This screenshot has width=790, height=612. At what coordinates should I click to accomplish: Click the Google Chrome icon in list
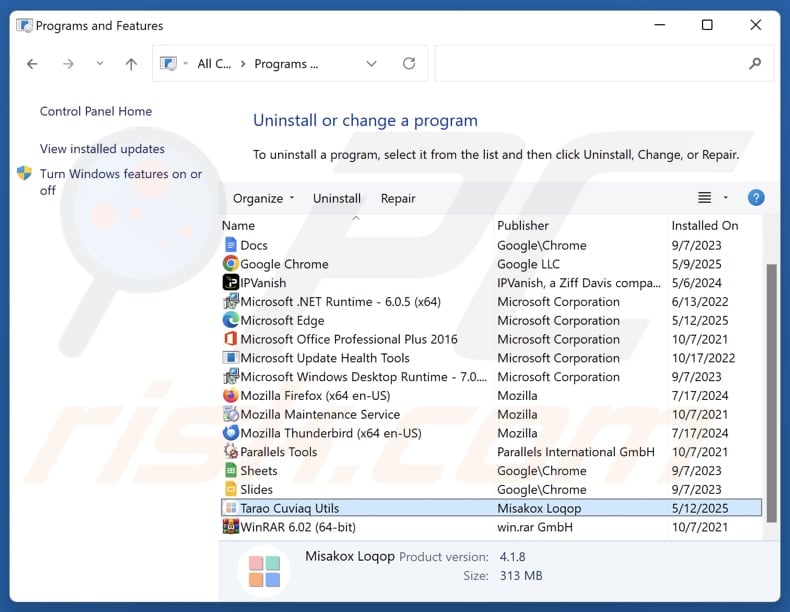pyautogui.click(x=230, y=264)
